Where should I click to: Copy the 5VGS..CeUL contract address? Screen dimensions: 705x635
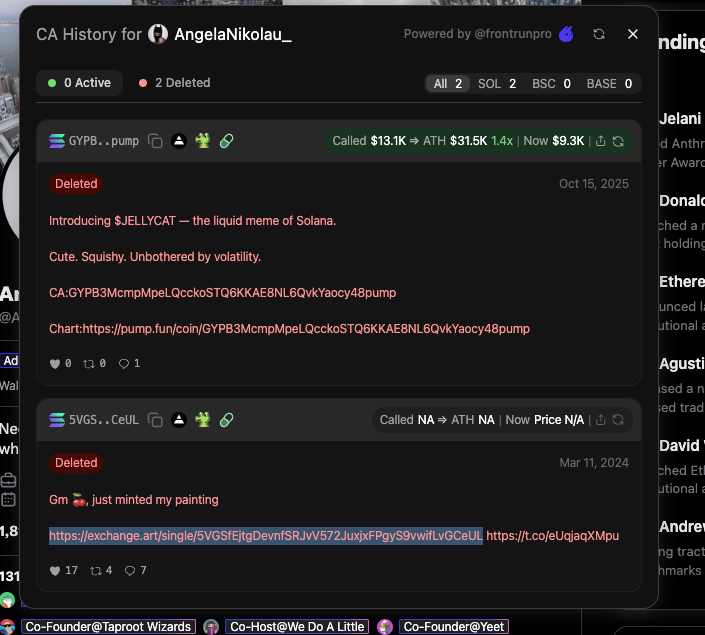(155, 420)
